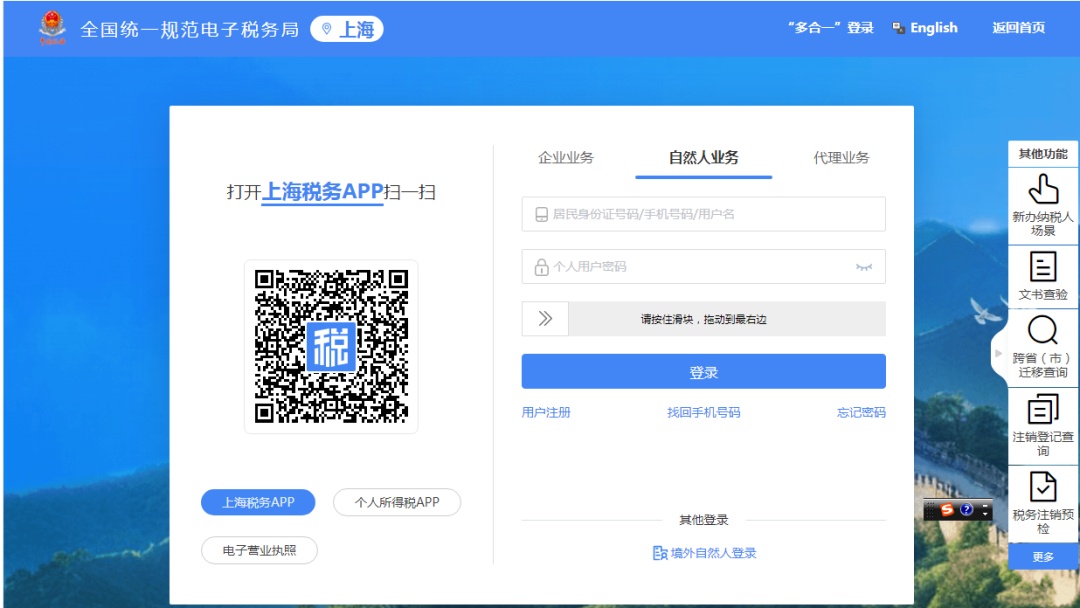Open the 文书查验 document check item
Image resolution: width=1080 pixels, height=608 pixels.
pyautogui.click(x=1043, y=276)
